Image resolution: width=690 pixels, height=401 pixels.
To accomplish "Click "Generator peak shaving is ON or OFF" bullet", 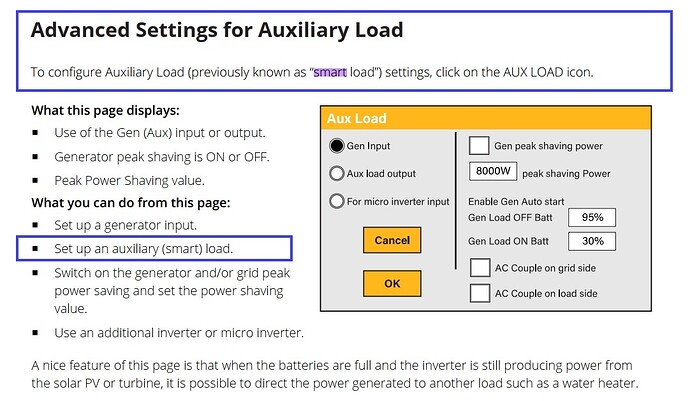I will pyautogui.click(x=160, y=157).
